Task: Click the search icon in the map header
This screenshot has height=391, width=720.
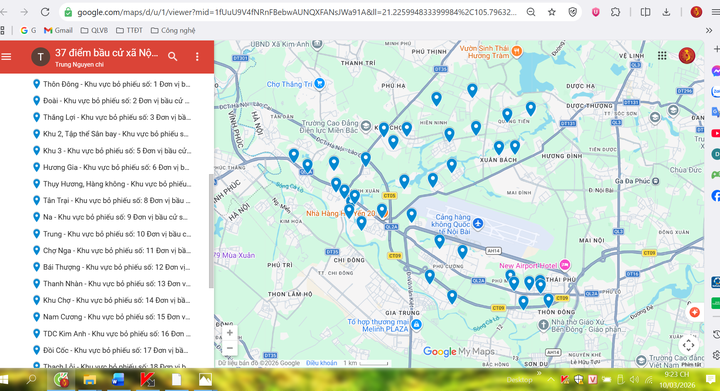Action: click(173, 56)
